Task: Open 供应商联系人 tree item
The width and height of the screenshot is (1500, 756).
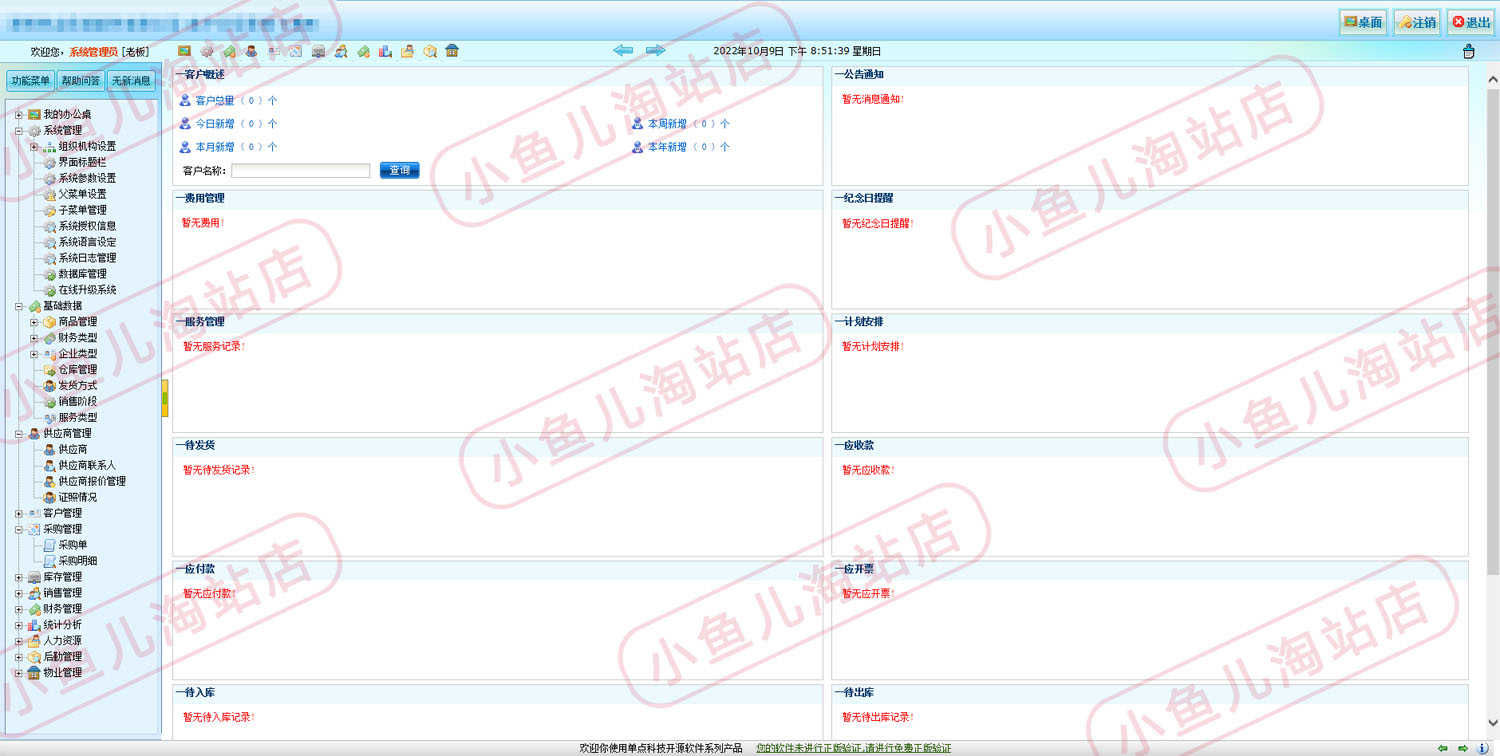Action: pos(87,466)
